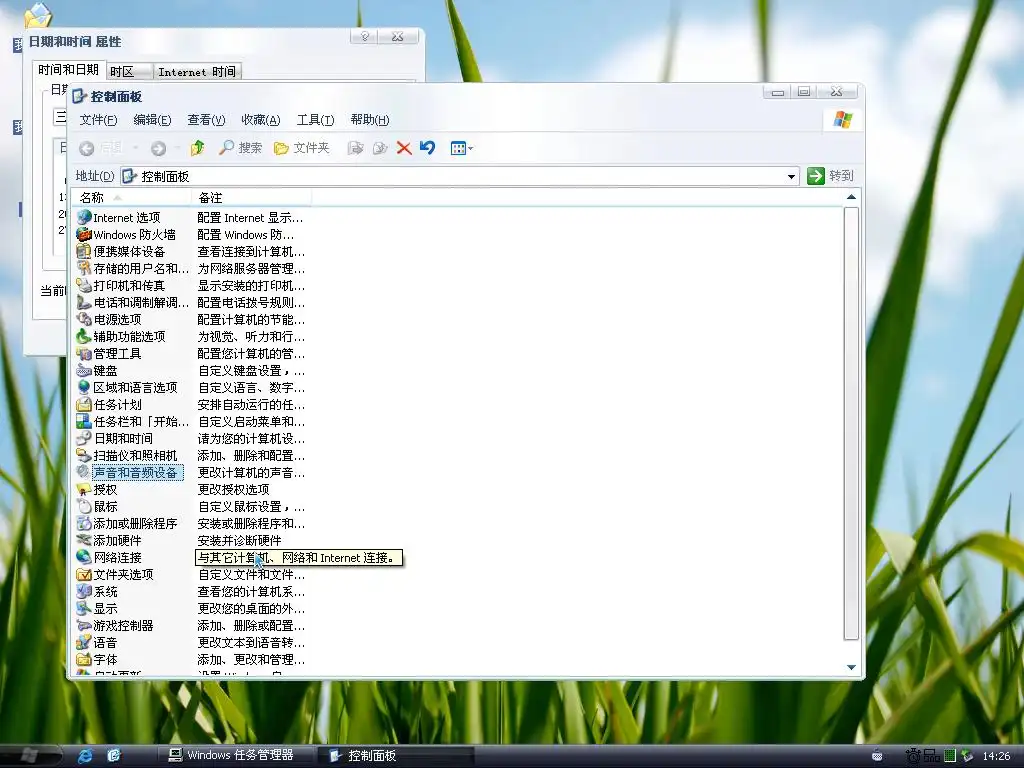Open Windows 防火墙 icon
This screenshot has height=768, width=1024.
(84, 234)
